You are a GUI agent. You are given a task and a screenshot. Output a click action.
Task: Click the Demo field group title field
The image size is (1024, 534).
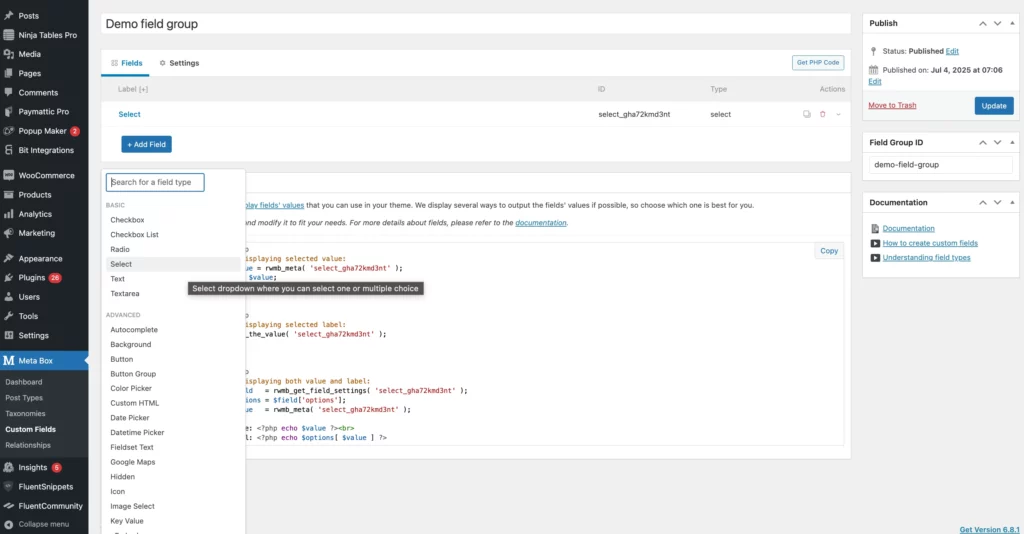pos(475,24)
